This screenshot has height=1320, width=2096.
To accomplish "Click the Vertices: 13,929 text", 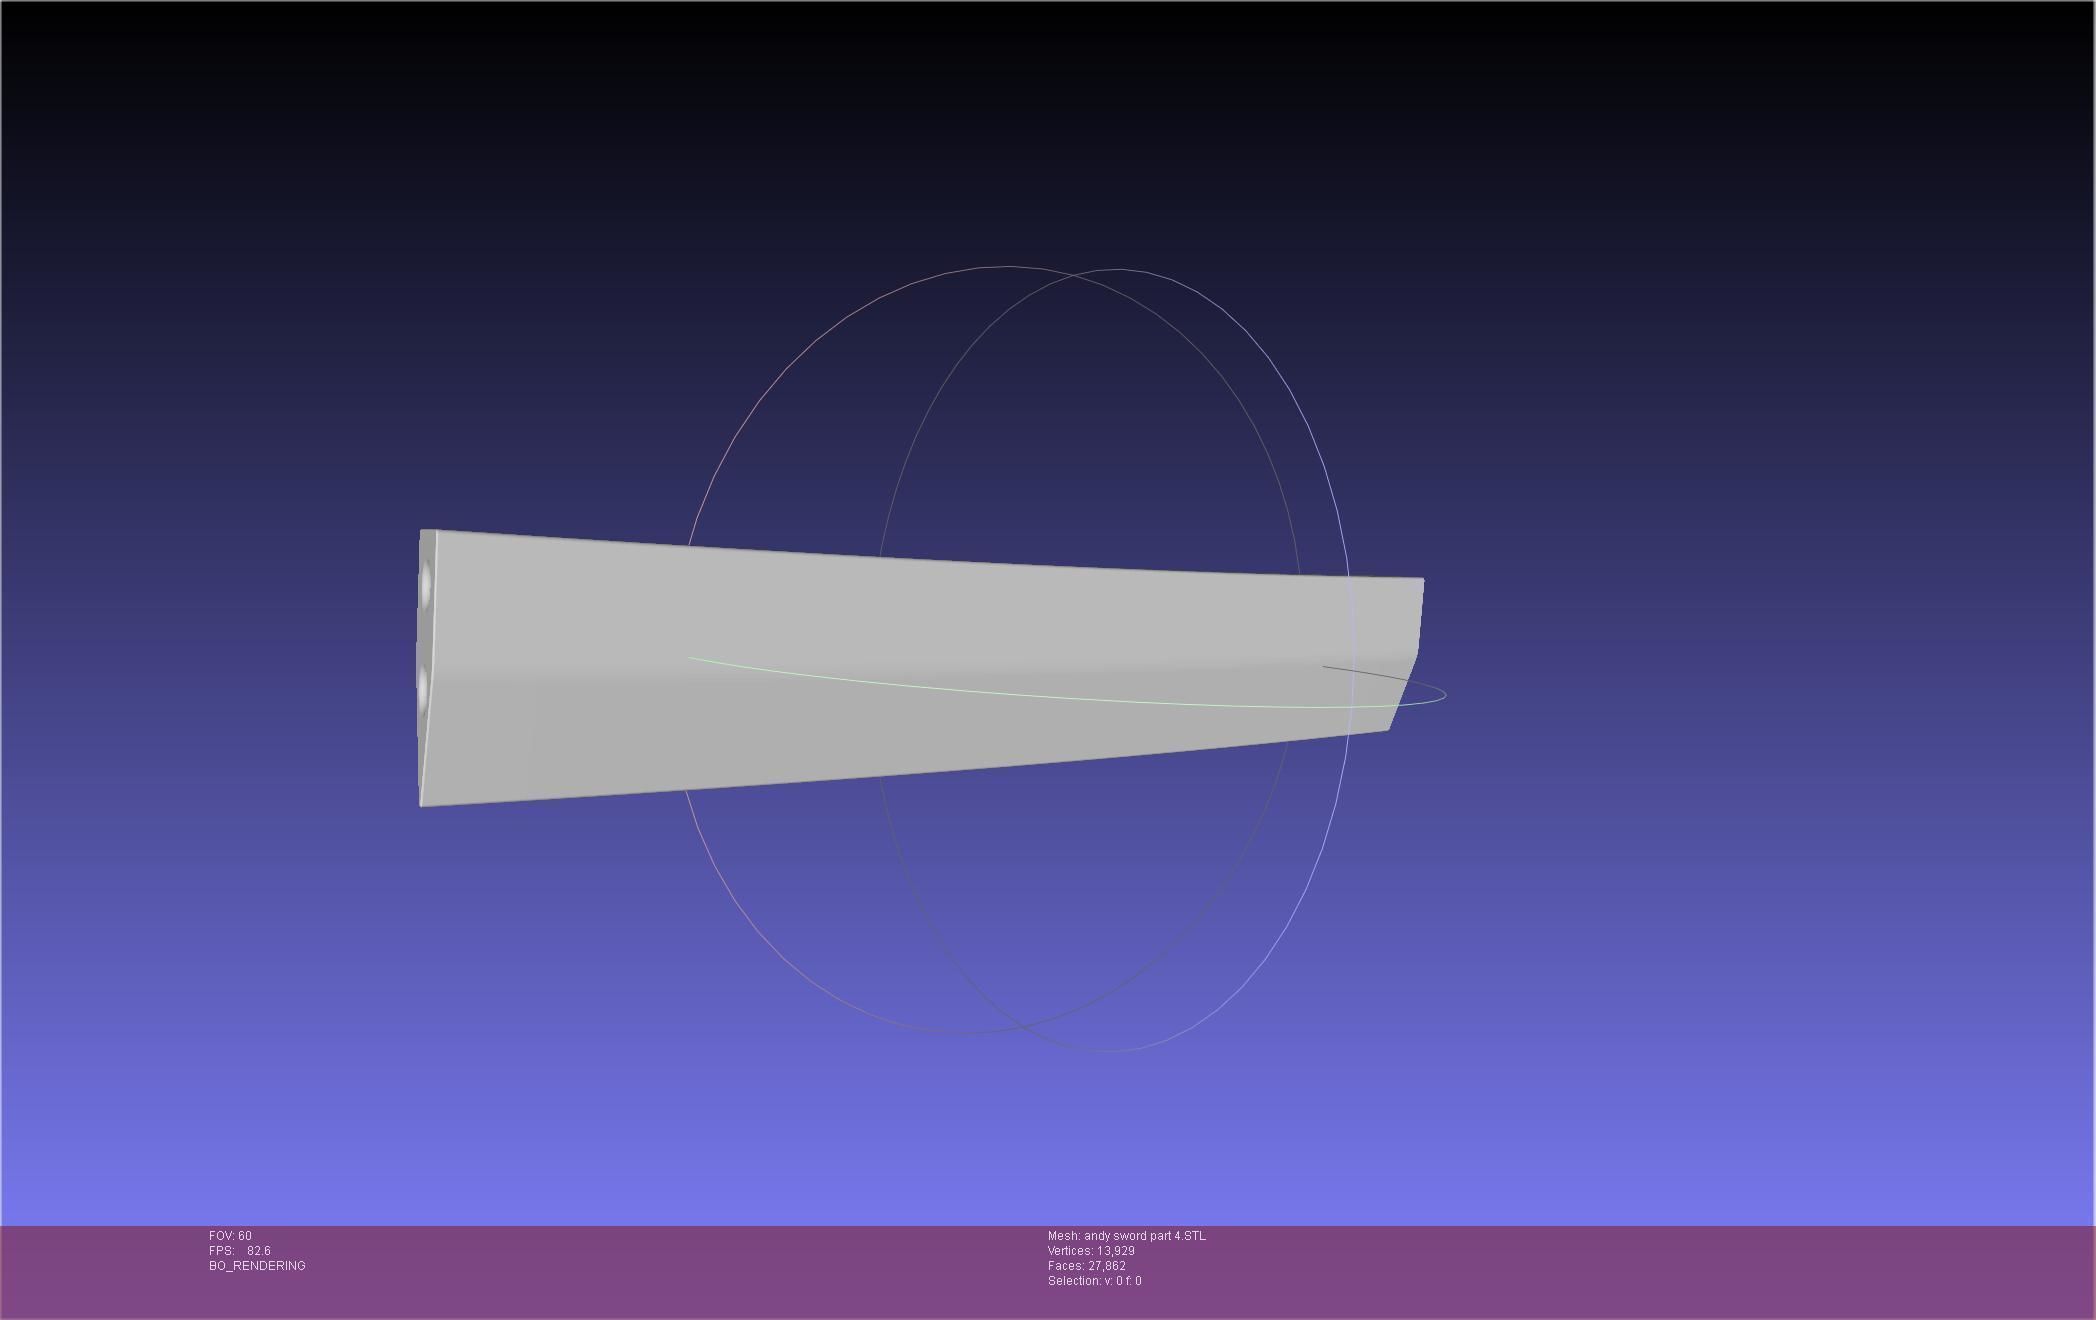I will (x=1091, y=1251).
